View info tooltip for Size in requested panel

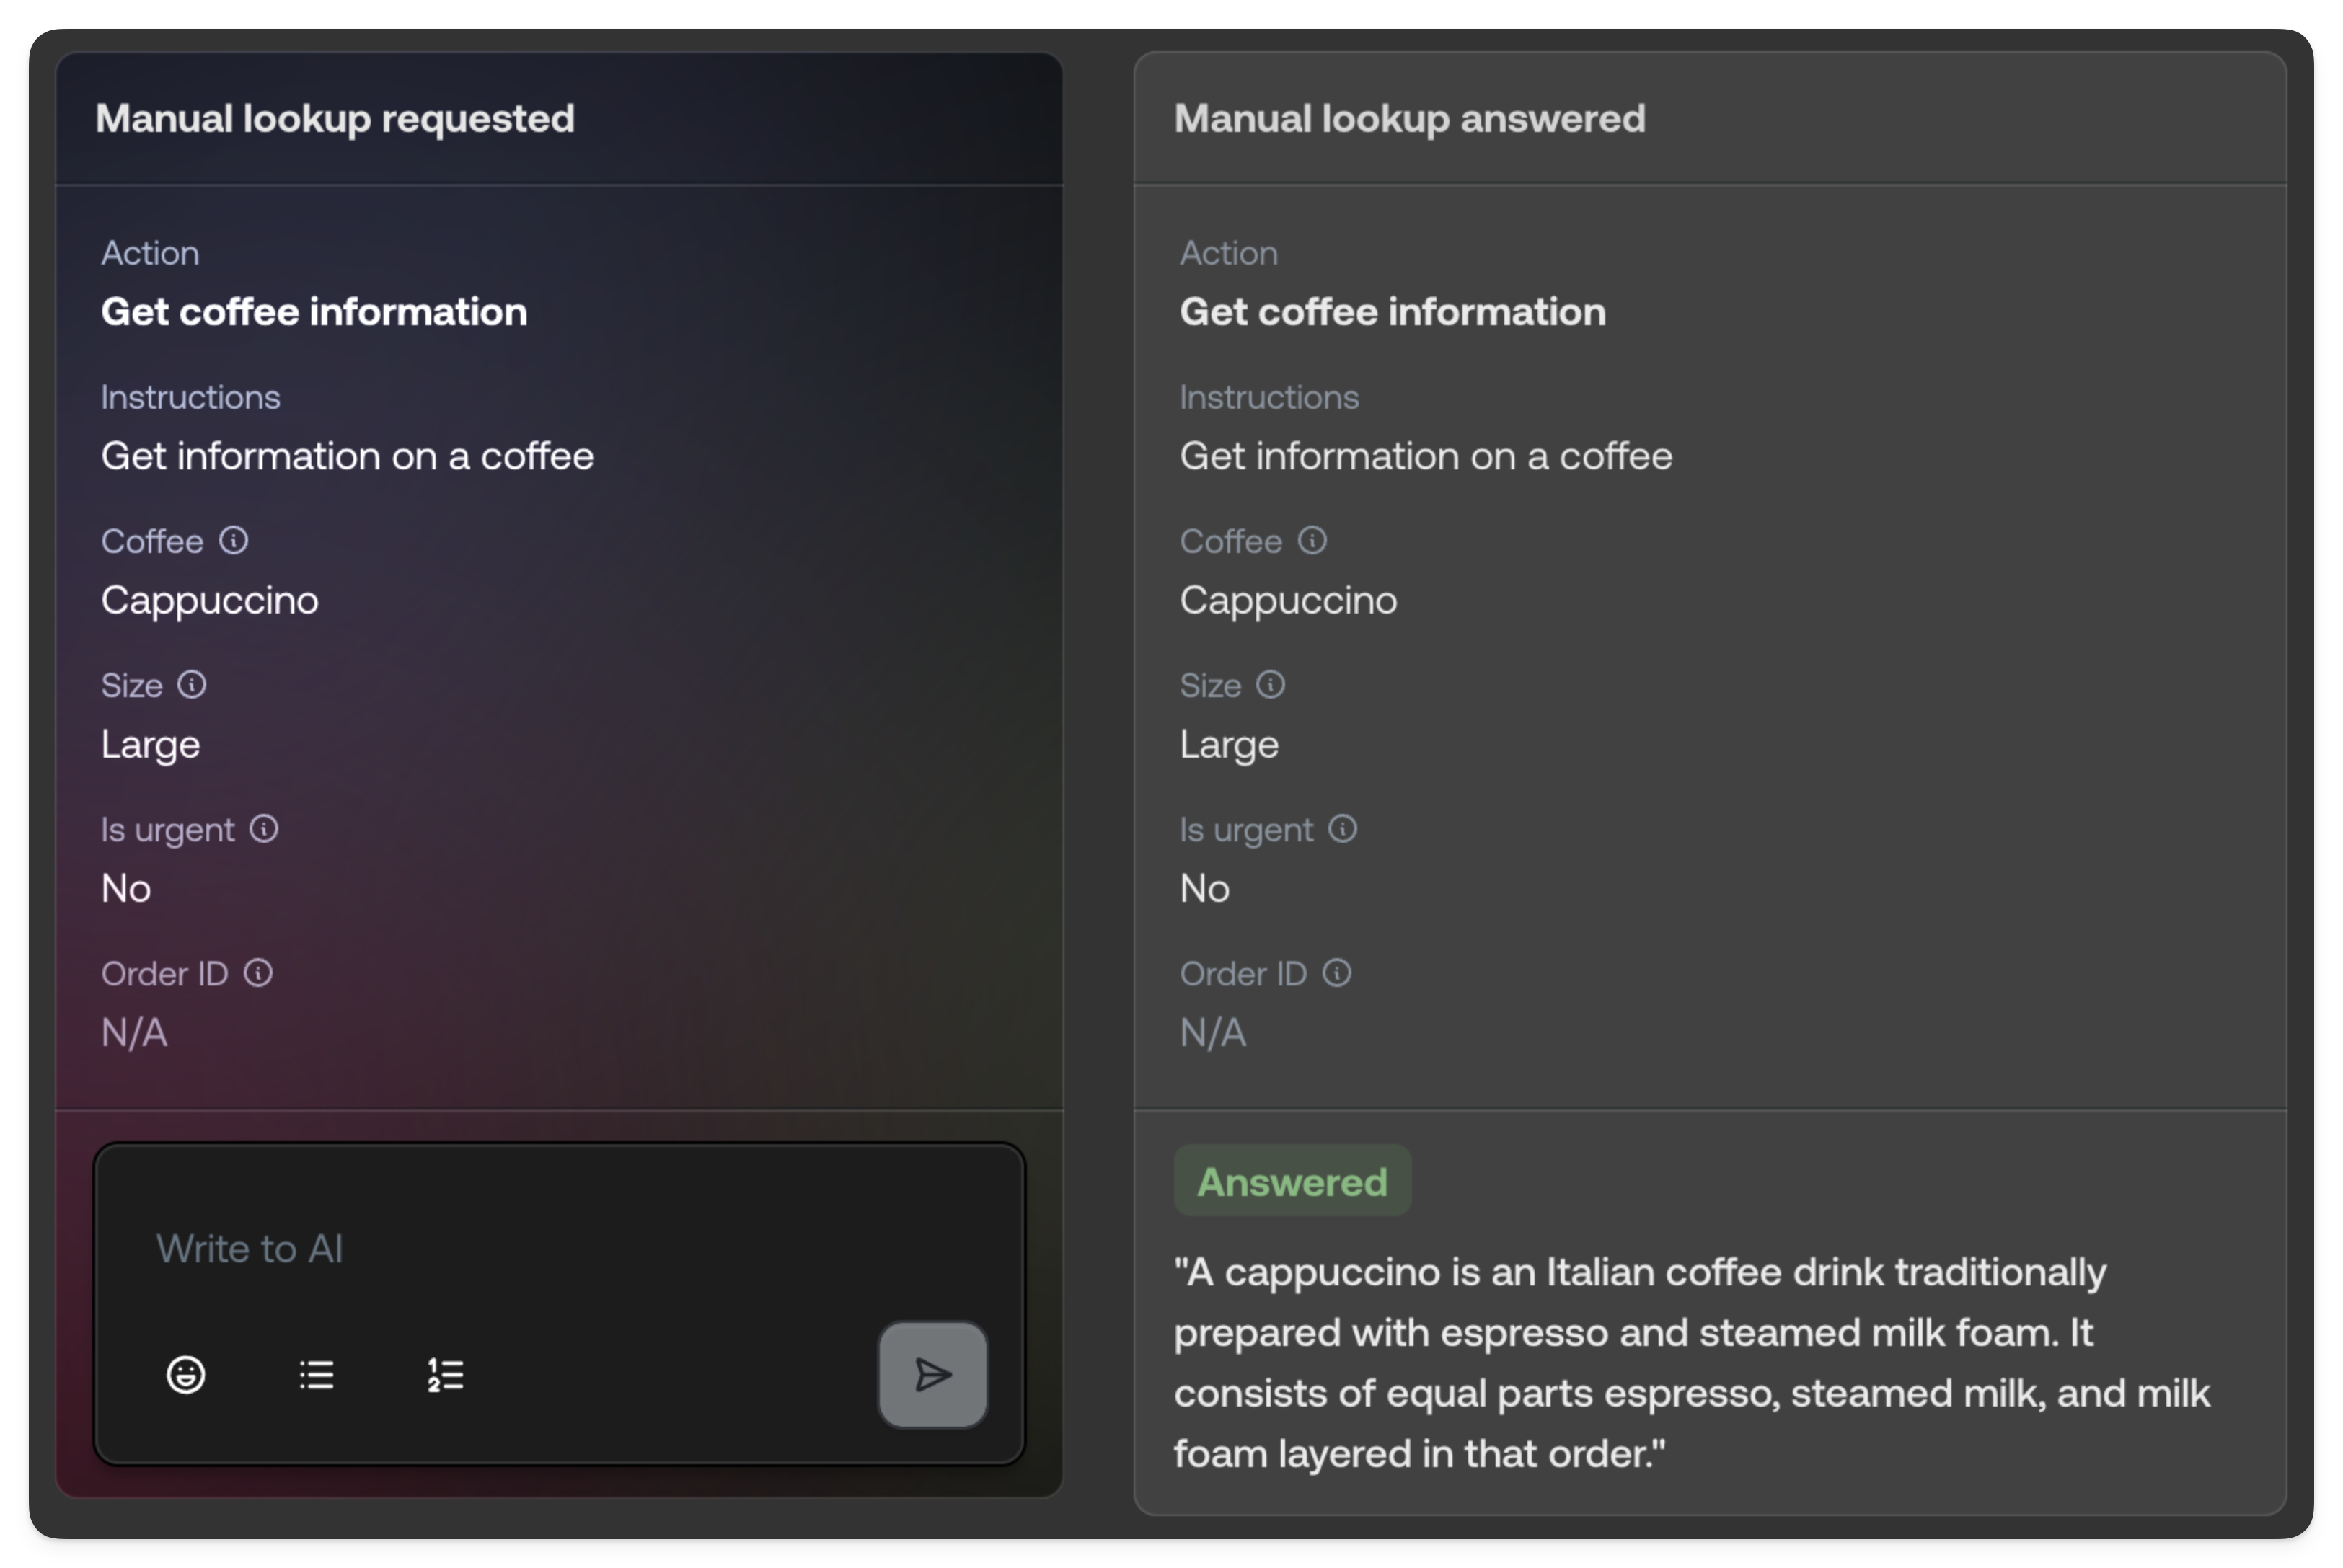click(x=193, y=685)
